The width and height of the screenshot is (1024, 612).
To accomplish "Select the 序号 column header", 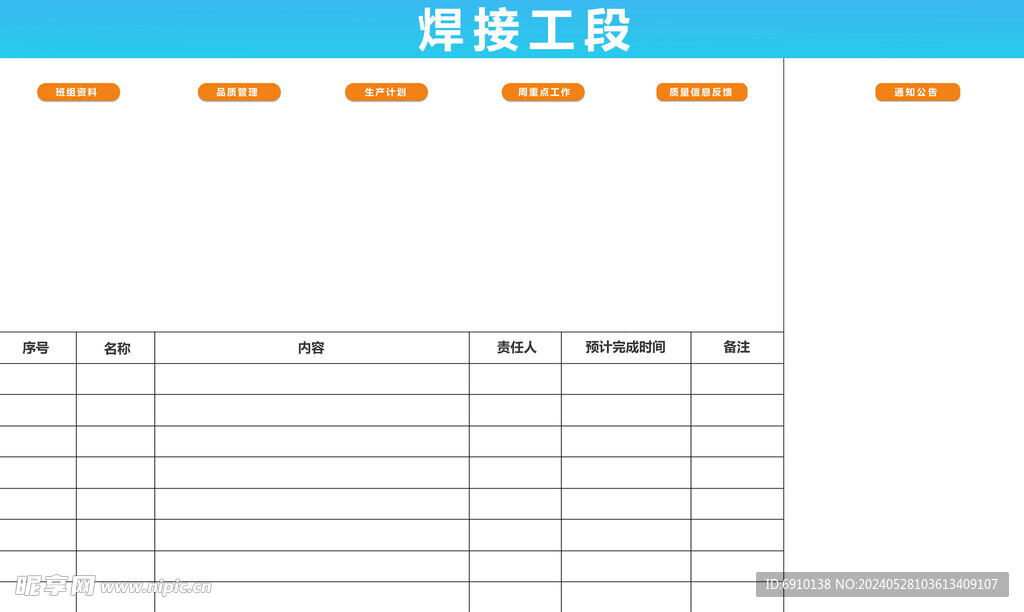I will pos(36,348).
